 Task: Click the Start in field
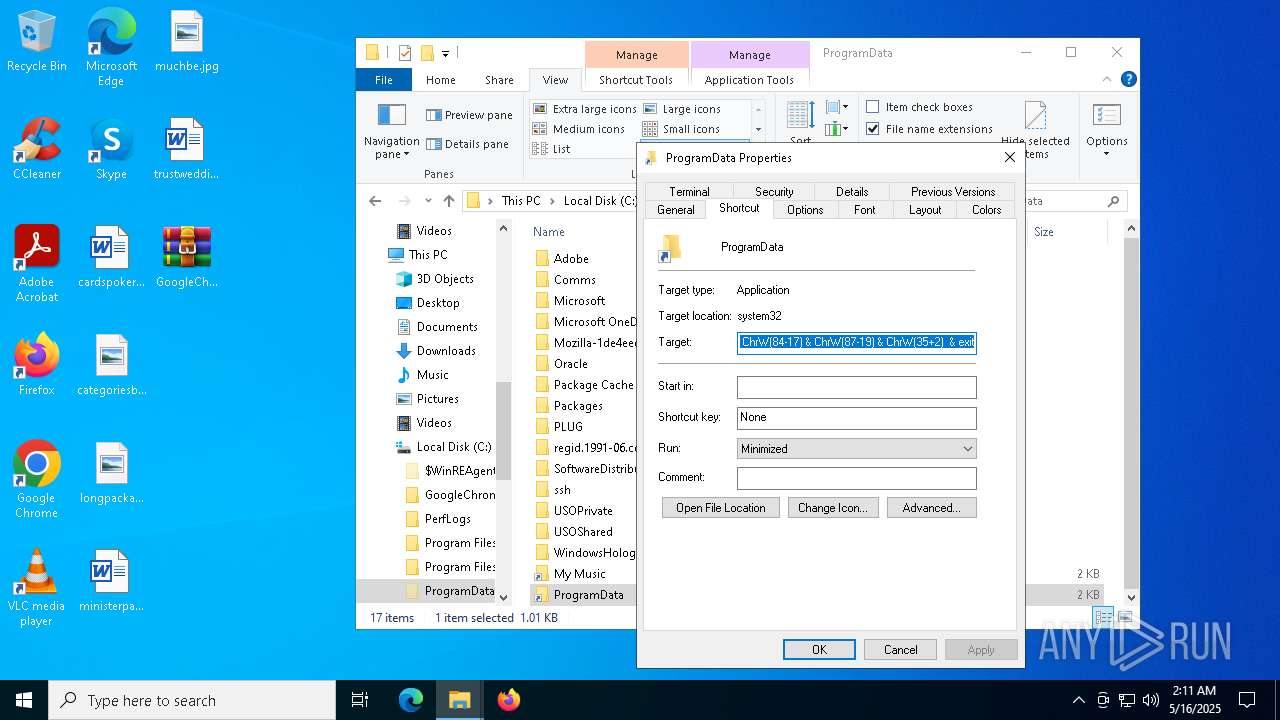click(x=856, y=387)
